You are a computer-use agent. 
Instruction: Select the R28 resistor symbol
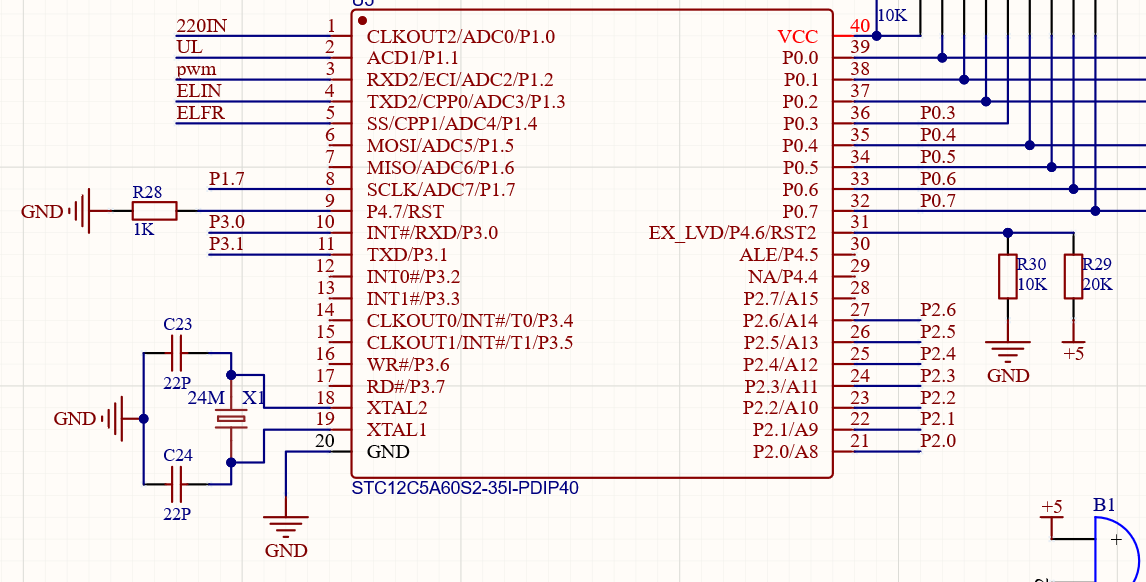point(154,211)
